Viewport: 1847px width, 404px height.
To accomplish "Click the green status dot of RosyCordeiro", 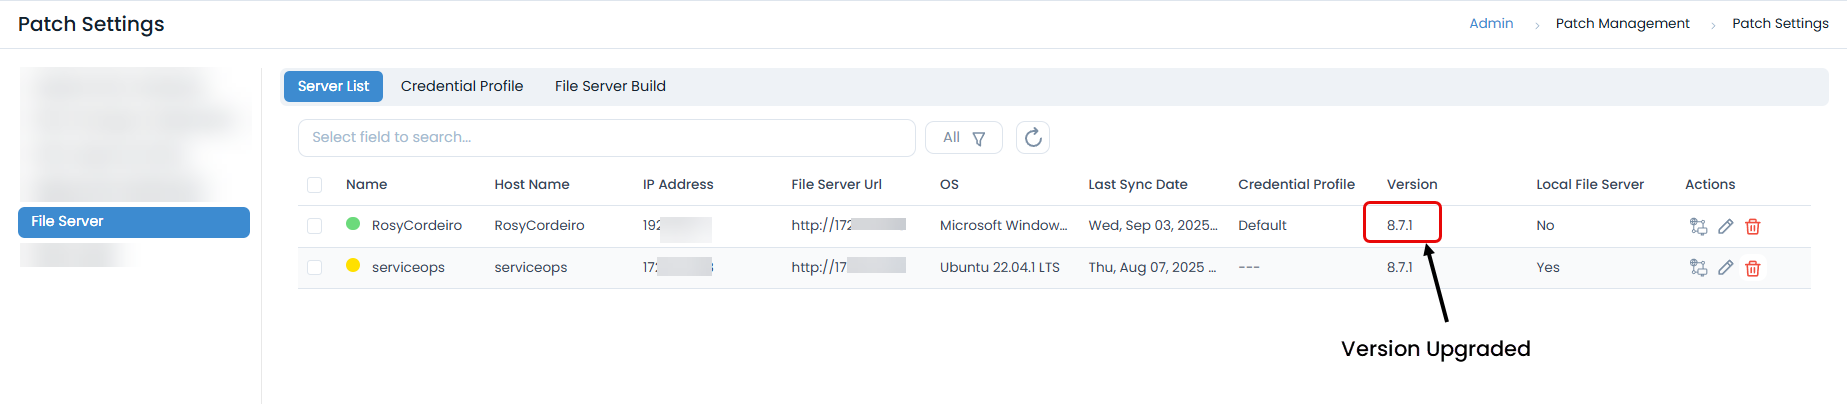I will coord(353,224).
